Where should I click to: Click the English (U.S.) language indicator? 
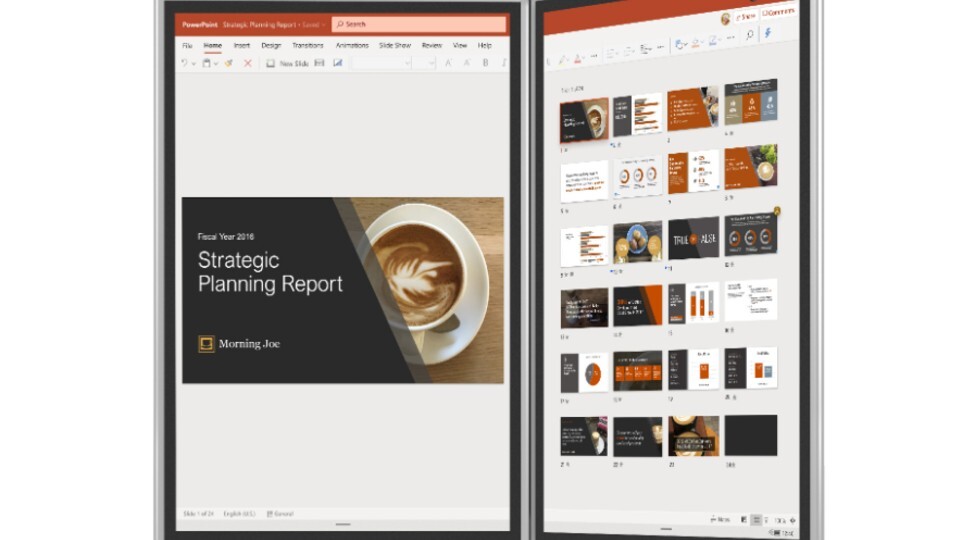pyautogui.click(x=239, y=514)
